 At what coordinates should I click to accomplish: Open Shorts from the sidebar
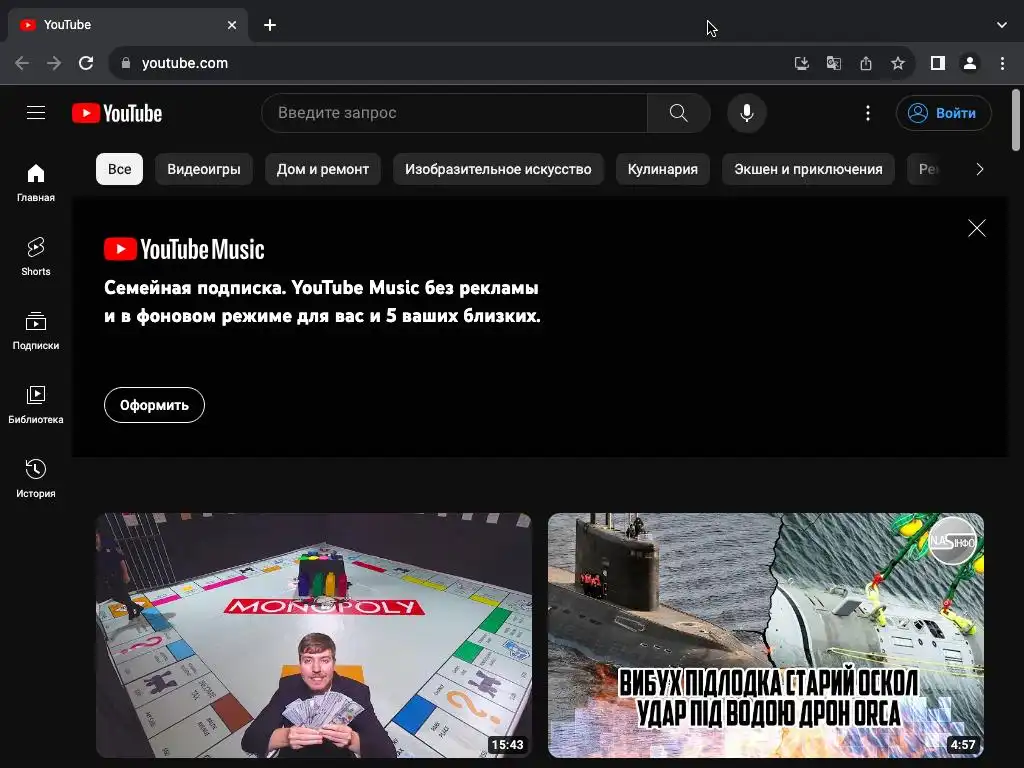36,257
